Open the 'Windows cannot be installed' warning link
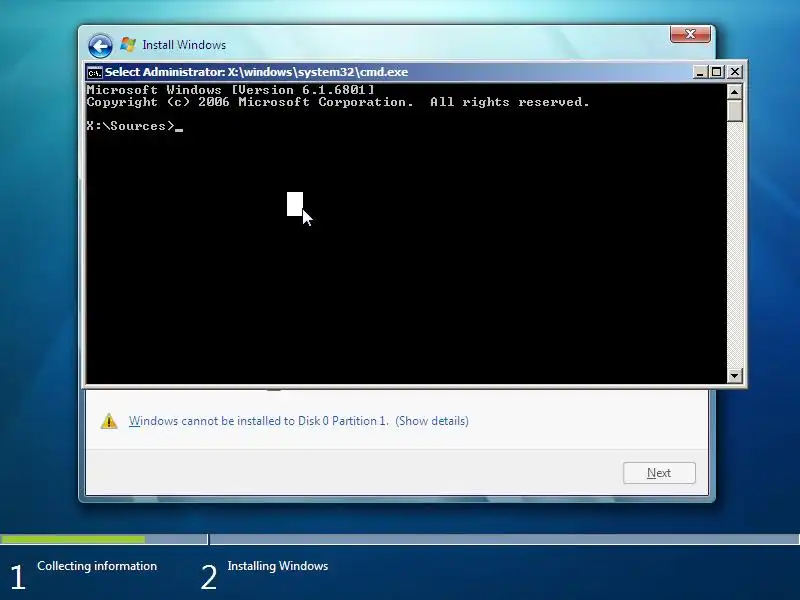This screenshot has width=800, height=600. click(x=298, y=421)
